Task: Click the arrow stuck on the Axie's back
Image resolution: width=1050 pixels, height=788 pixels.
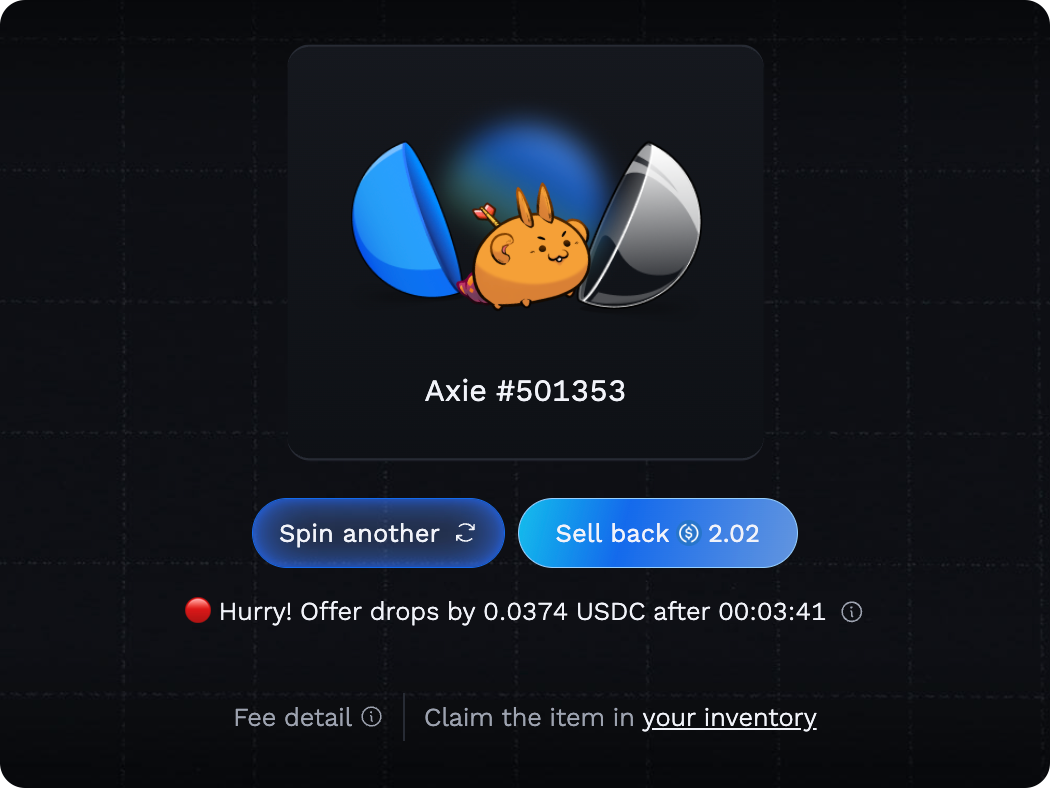Action: pos(487,215)
